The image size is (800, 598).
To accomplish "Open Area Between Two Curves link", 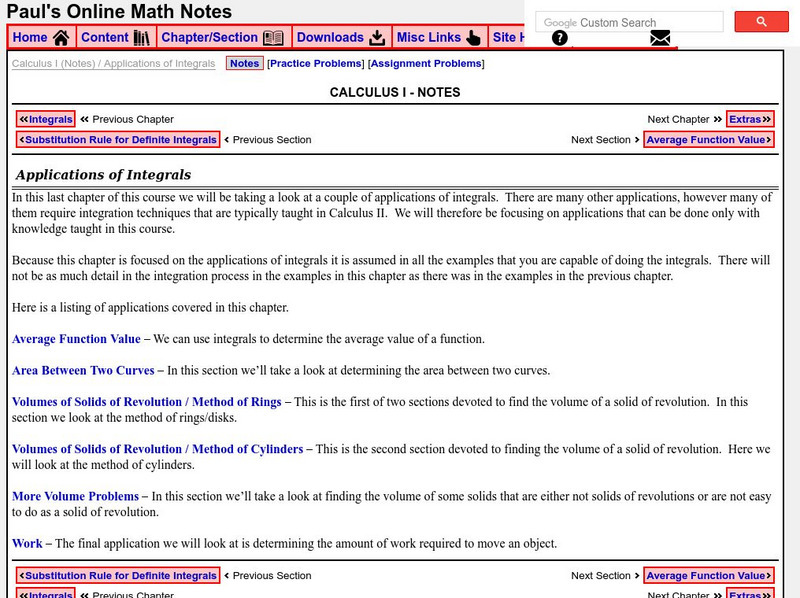I will [83, 370].
